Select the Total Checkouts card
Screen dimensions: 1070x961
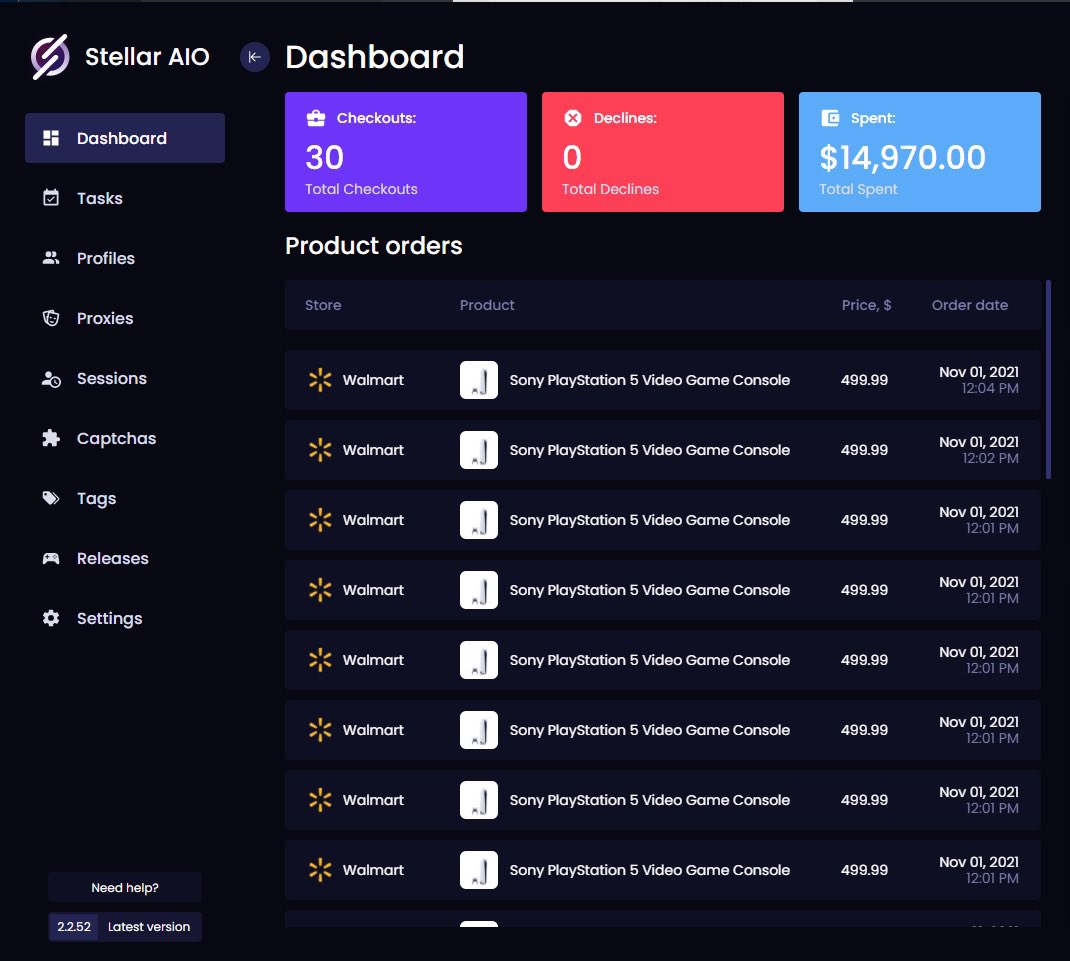point(406,152)
